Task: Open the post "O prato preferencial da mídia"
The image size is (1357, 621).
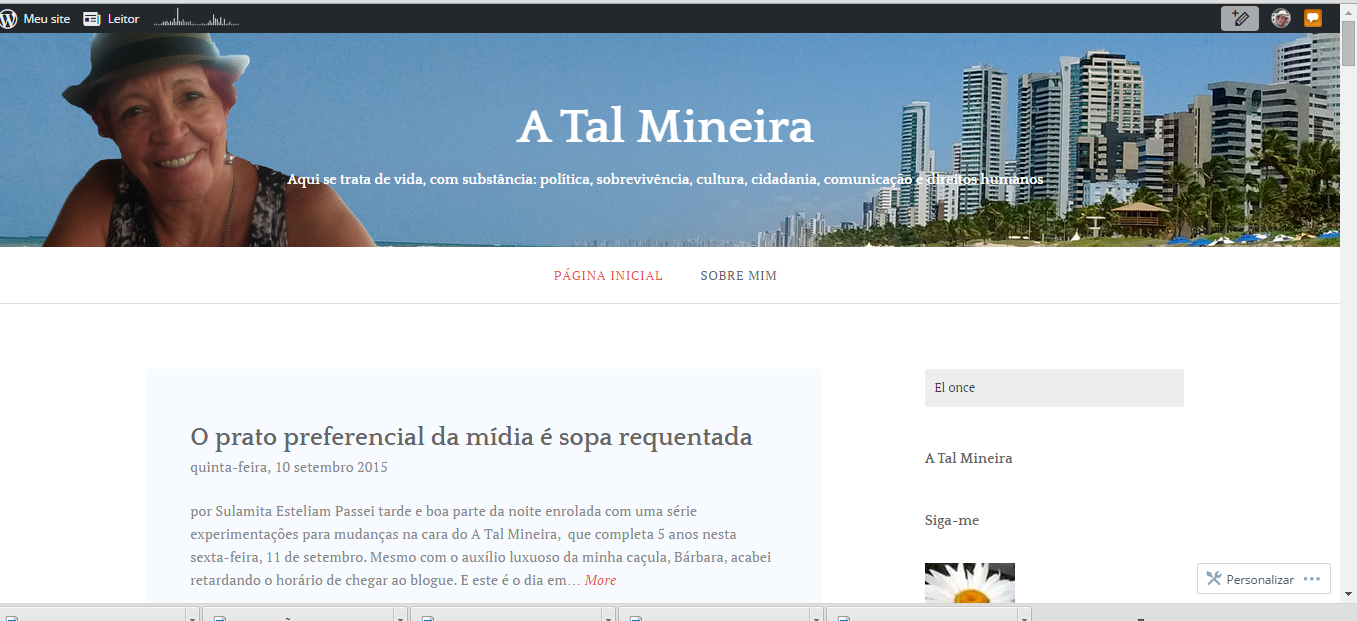Action: pyautogui.click(x=471, y=437)
